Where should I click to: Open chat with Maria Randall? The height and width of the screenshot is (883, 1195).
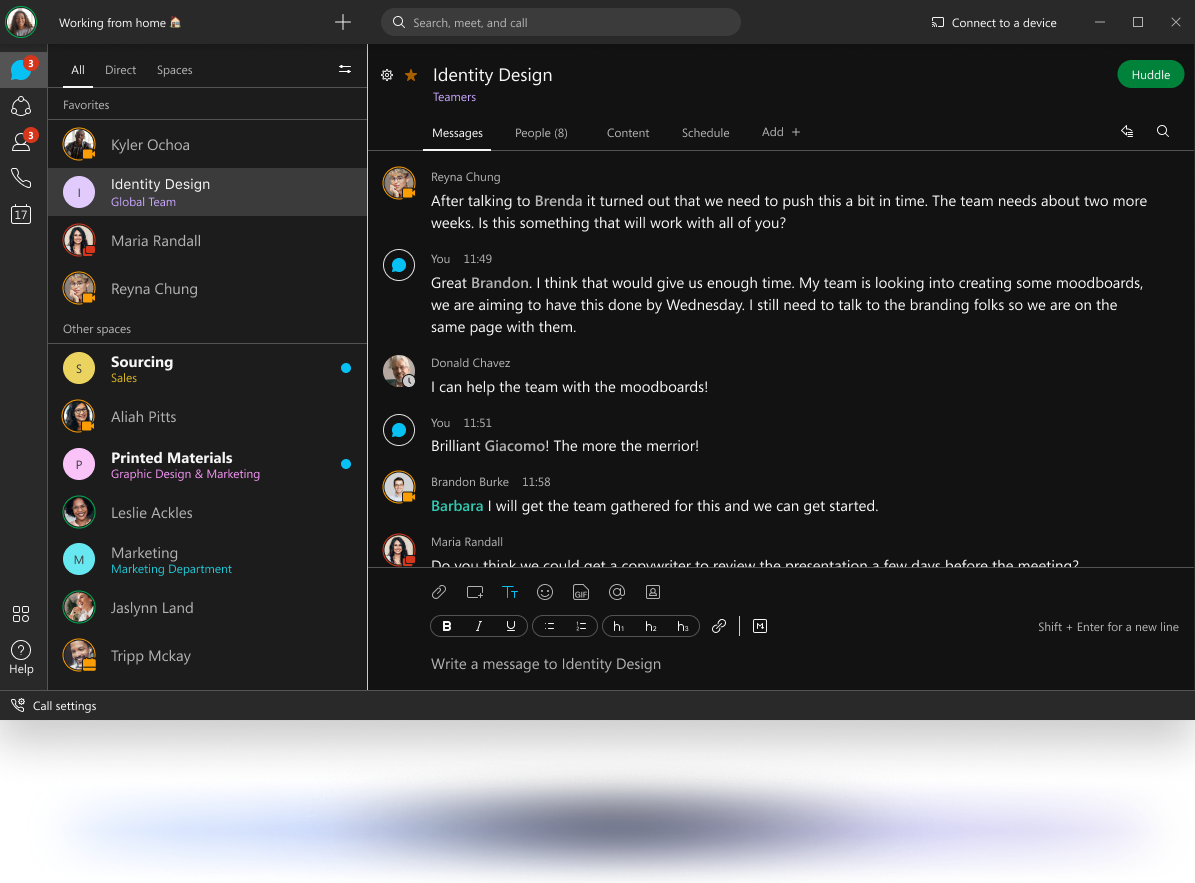207,240
